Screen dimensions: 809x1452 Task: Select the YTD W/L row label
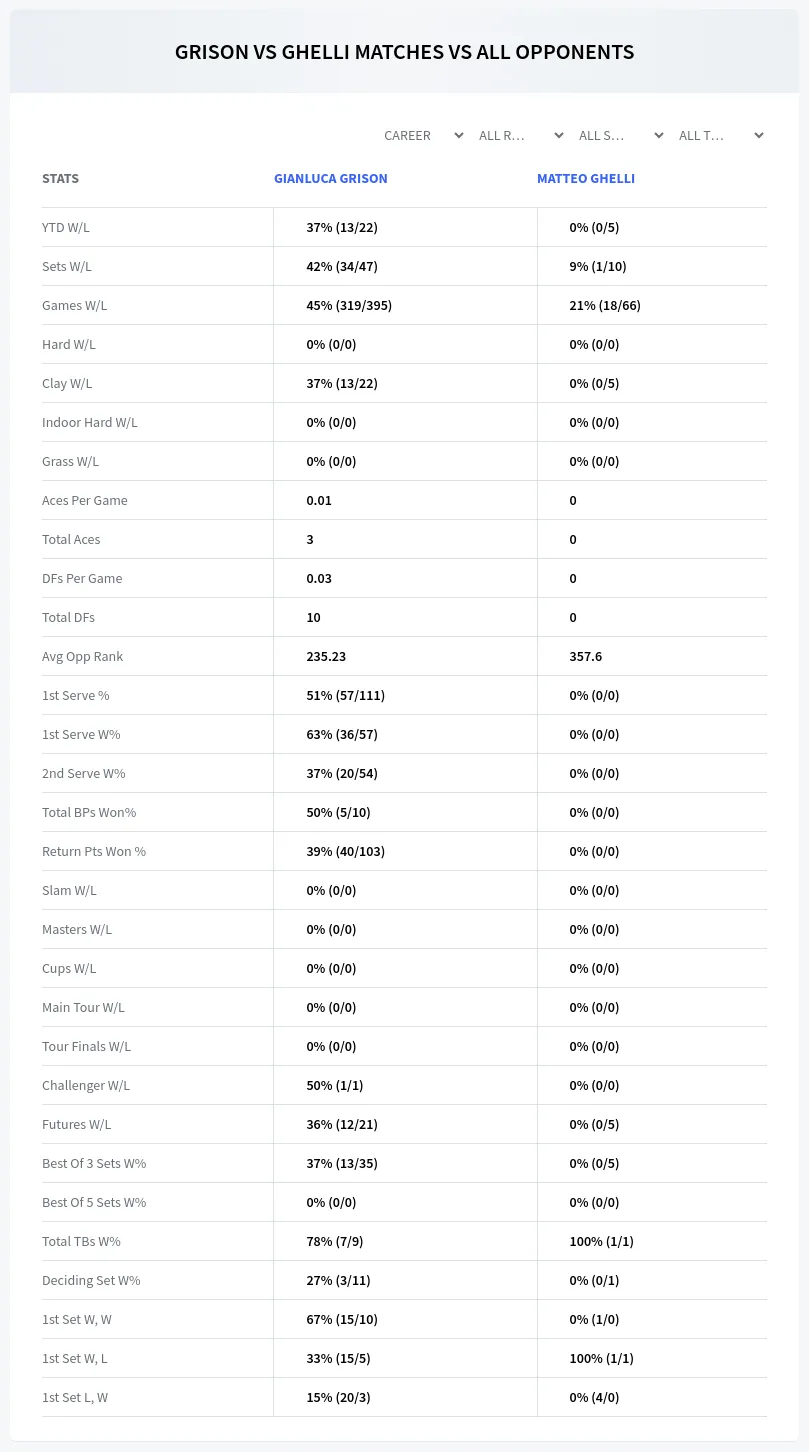66,227
